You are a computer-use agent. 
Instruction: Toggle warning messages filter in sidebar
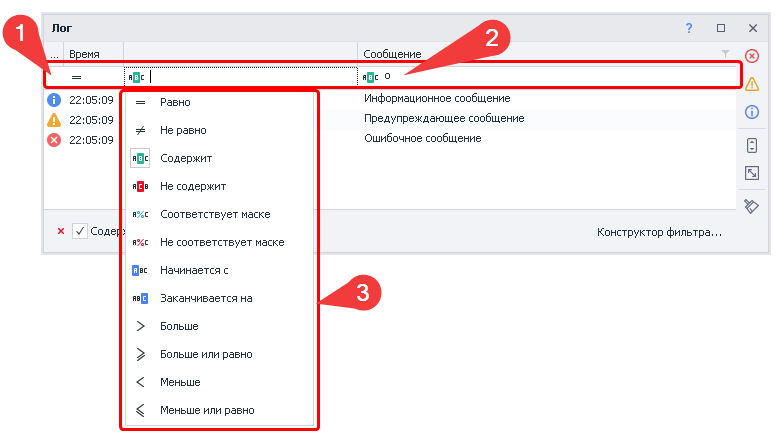[x=752, y=84]
